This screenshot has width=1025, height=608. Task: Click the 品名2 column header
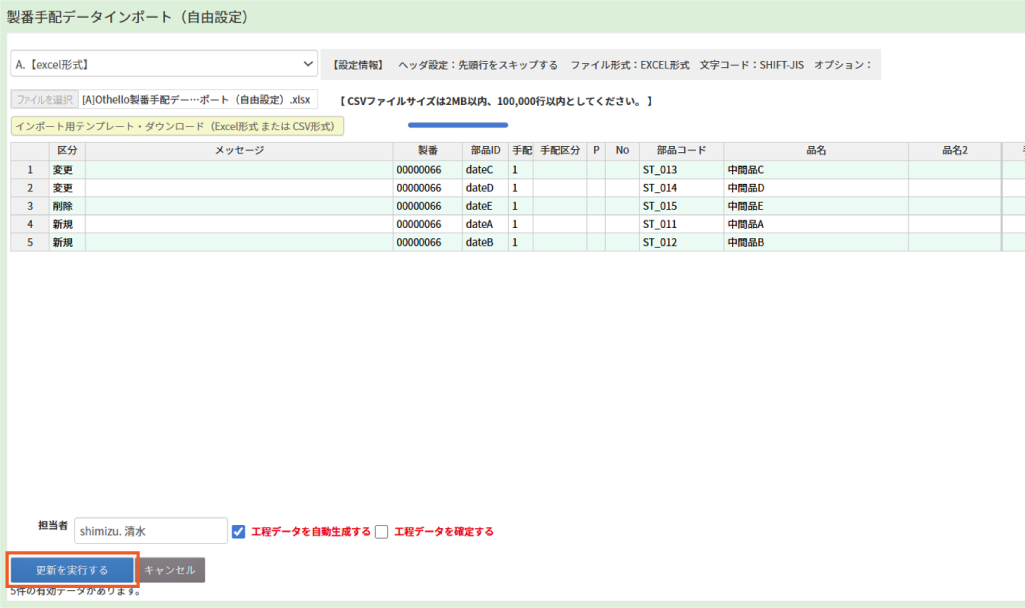click(x=954, y=151)
